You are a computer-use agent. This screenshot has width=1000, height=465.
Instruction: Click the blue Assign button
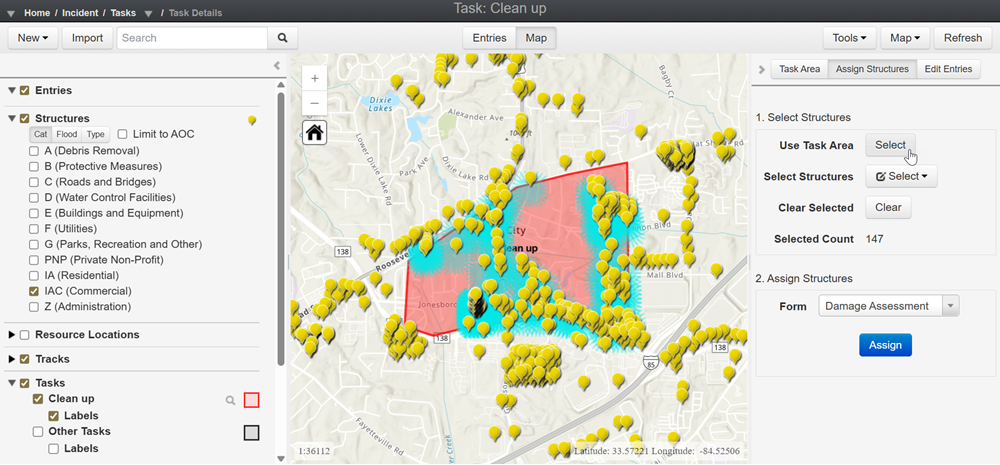click(x=885, y=345)
